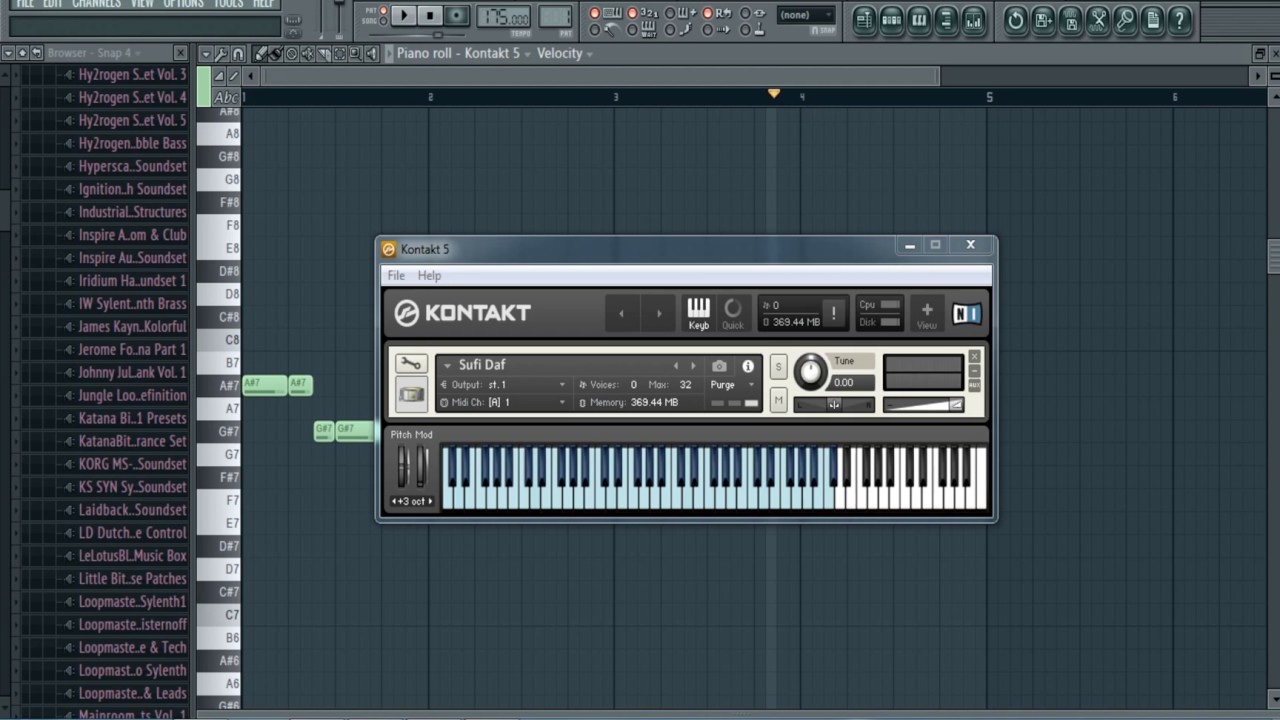This screenshot has width=1280, height=720.
Task: Click the Kontakt Quick-load icon
Action: pyautogui.click(x=733, y=313)
